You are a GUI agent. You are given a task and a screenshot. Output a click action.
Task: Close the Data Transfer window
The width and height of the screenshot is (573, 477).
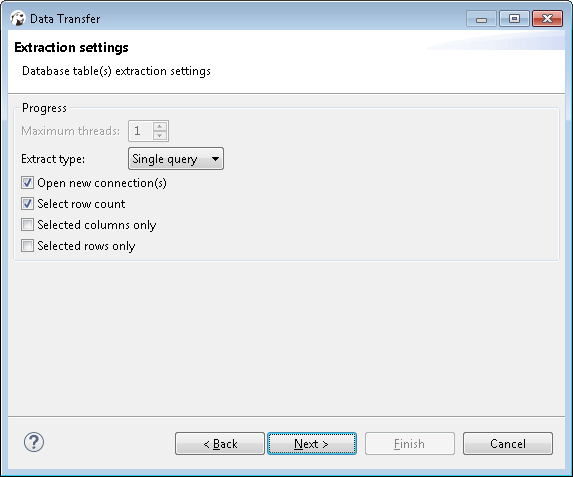(x=547, y=19)
